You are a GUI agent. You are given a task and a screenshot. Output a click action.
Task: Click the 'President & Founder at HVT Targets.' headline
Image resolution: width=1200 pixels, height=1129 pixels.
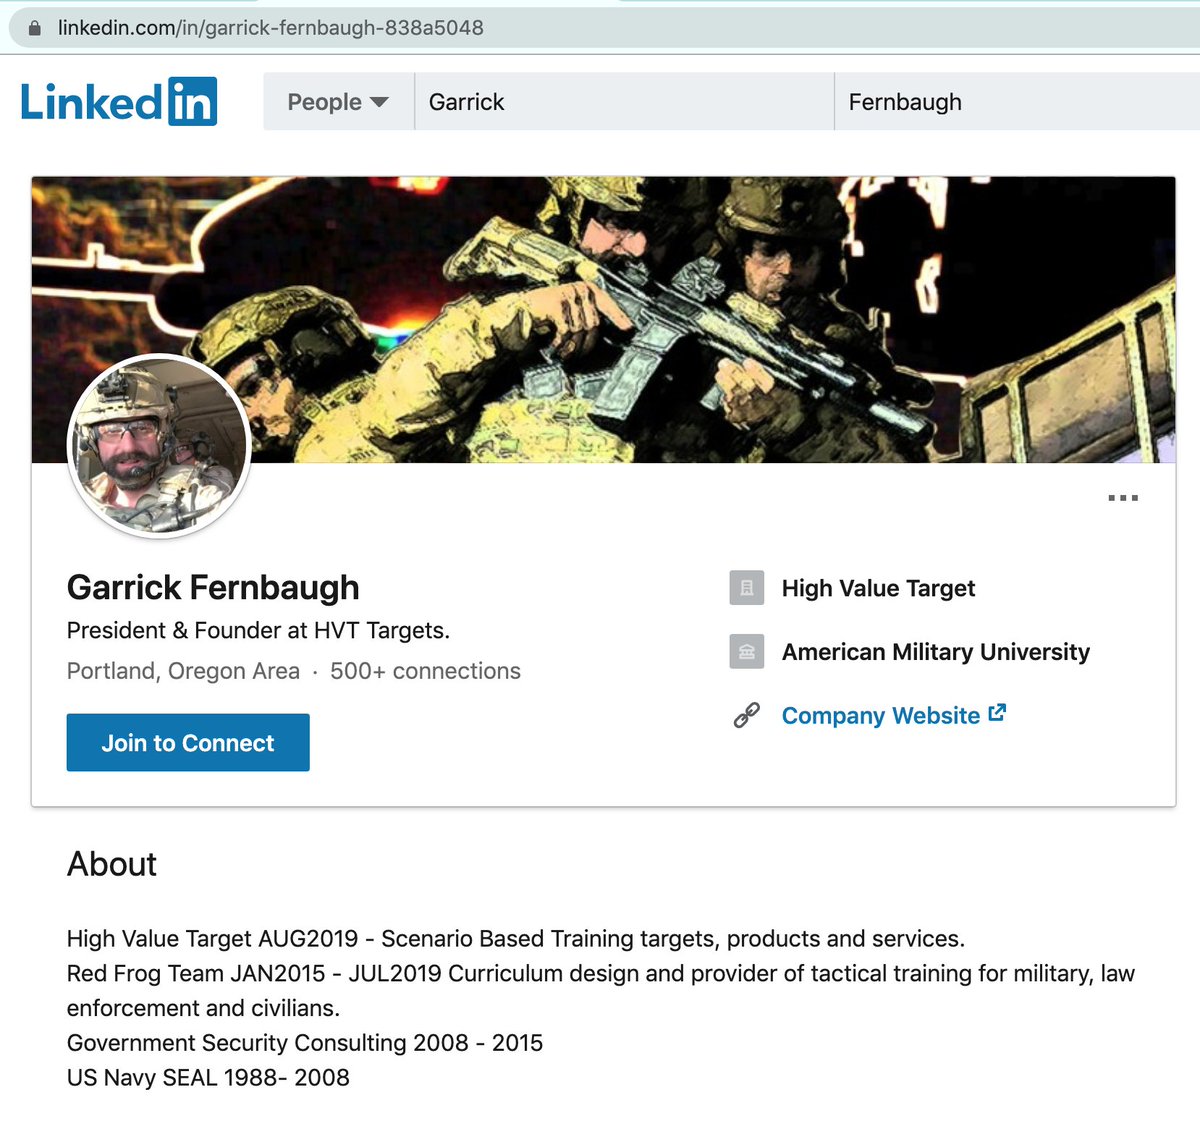tap(258, 631)
